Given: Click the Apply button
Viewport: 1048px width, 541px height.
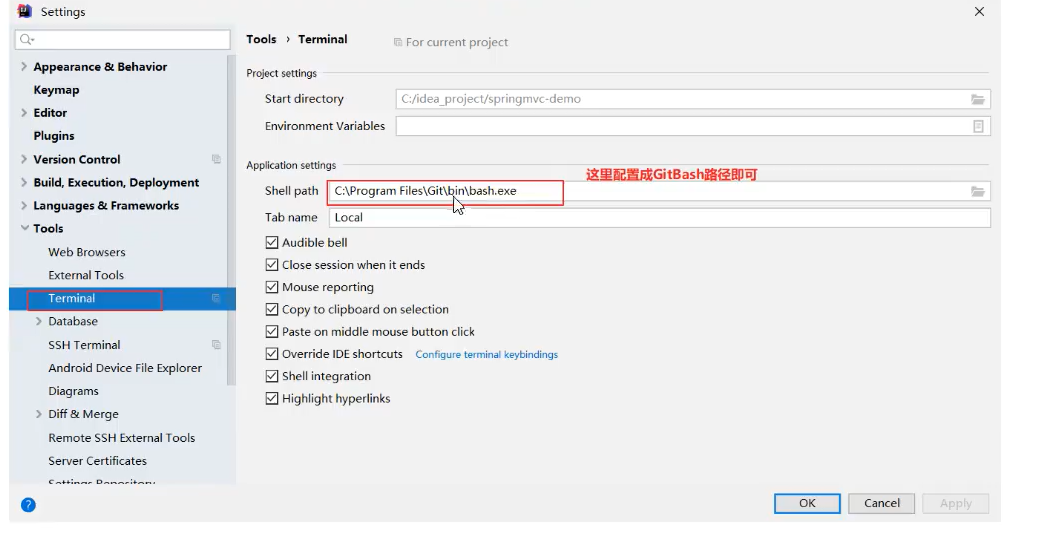Looking at the screenshot, I should pos(956,504).
